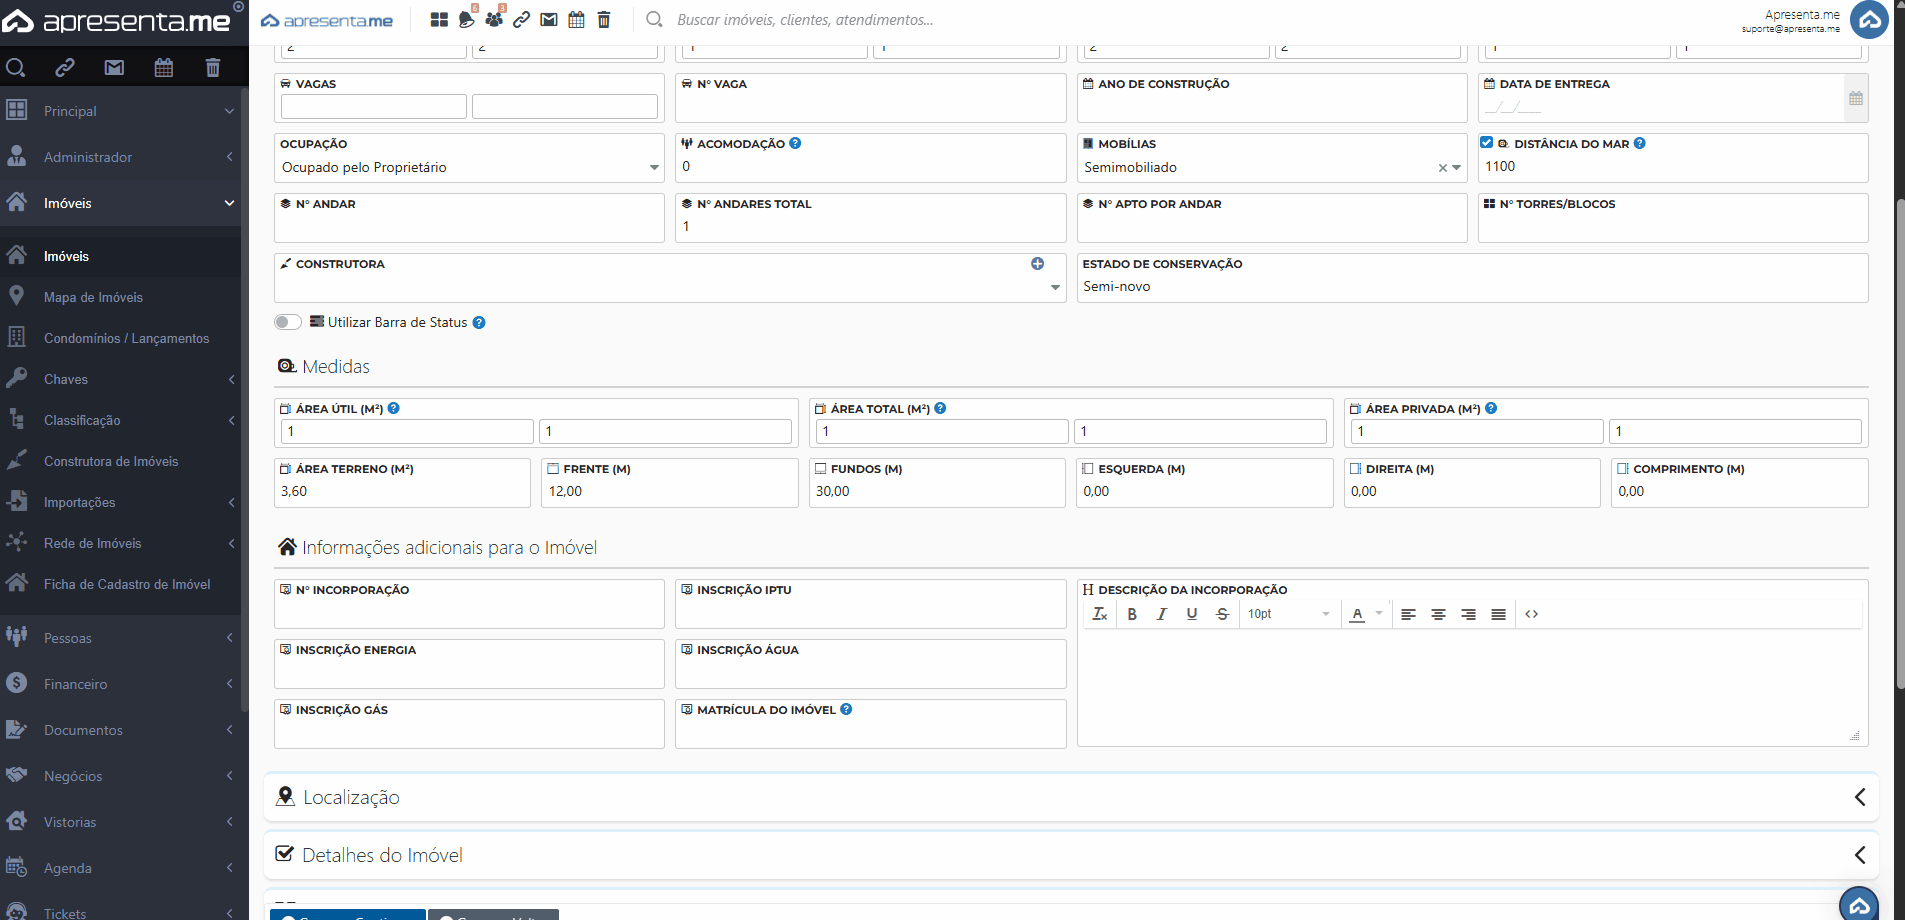Viewport: 1905px width, 920px height.
Task: Click the trash icon in top toolbar
Action: click(604, 20)
